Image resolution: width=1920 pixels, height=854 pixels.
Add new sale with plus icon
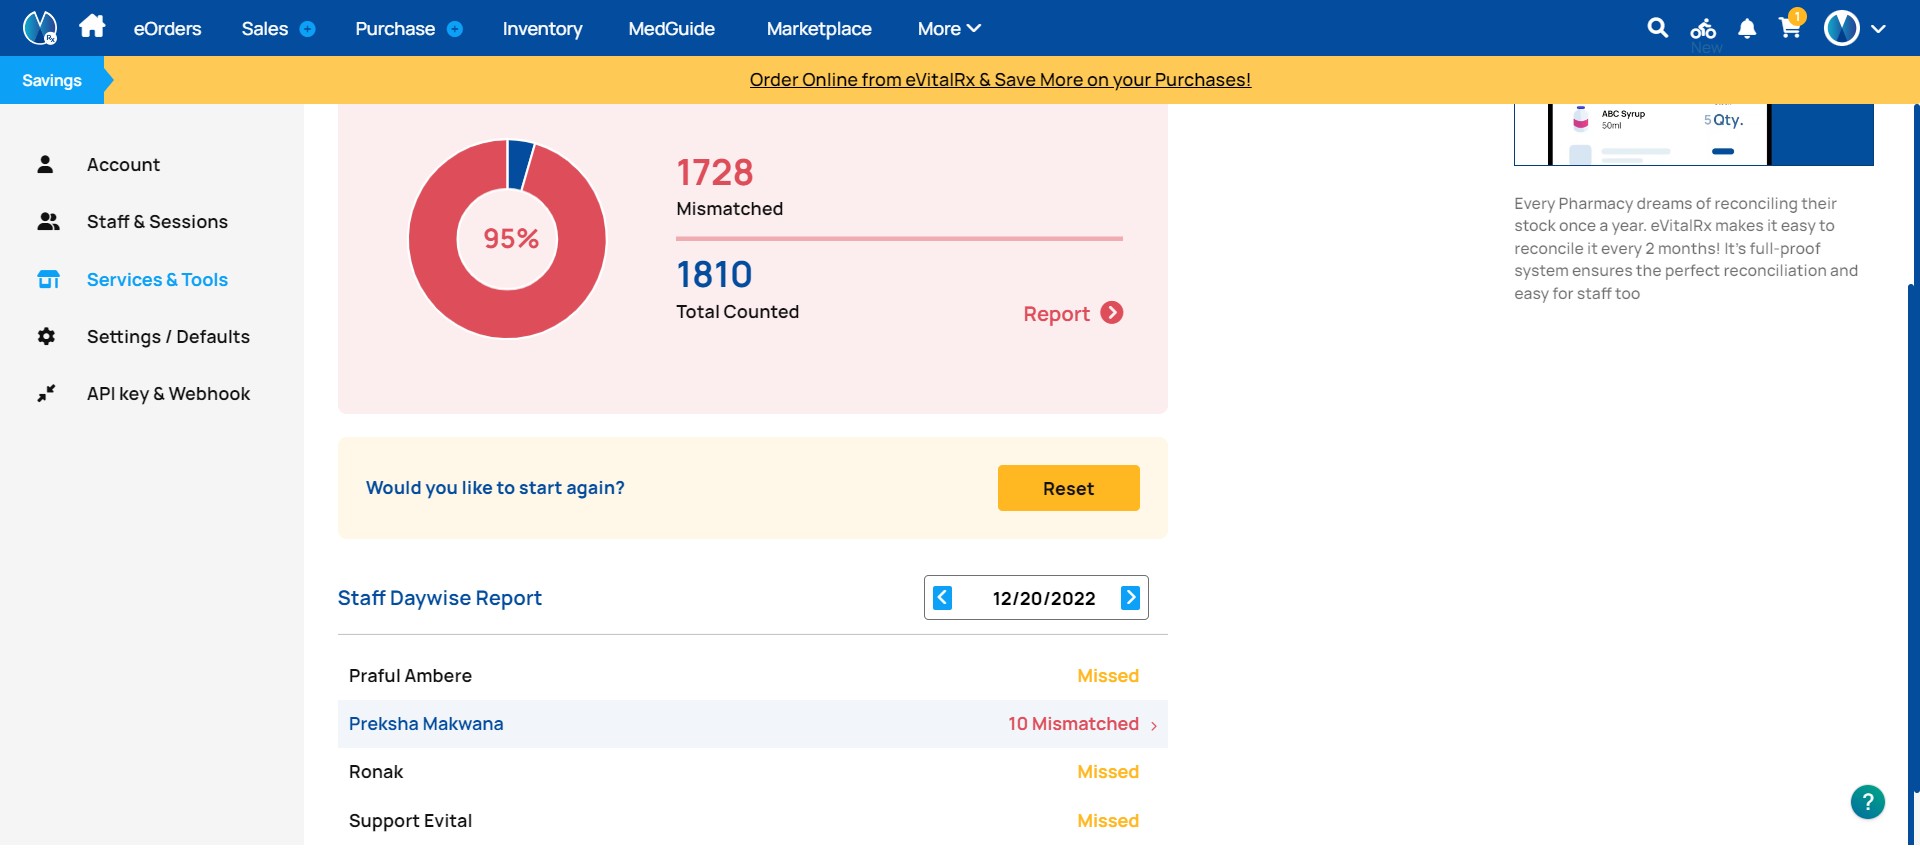308,29
